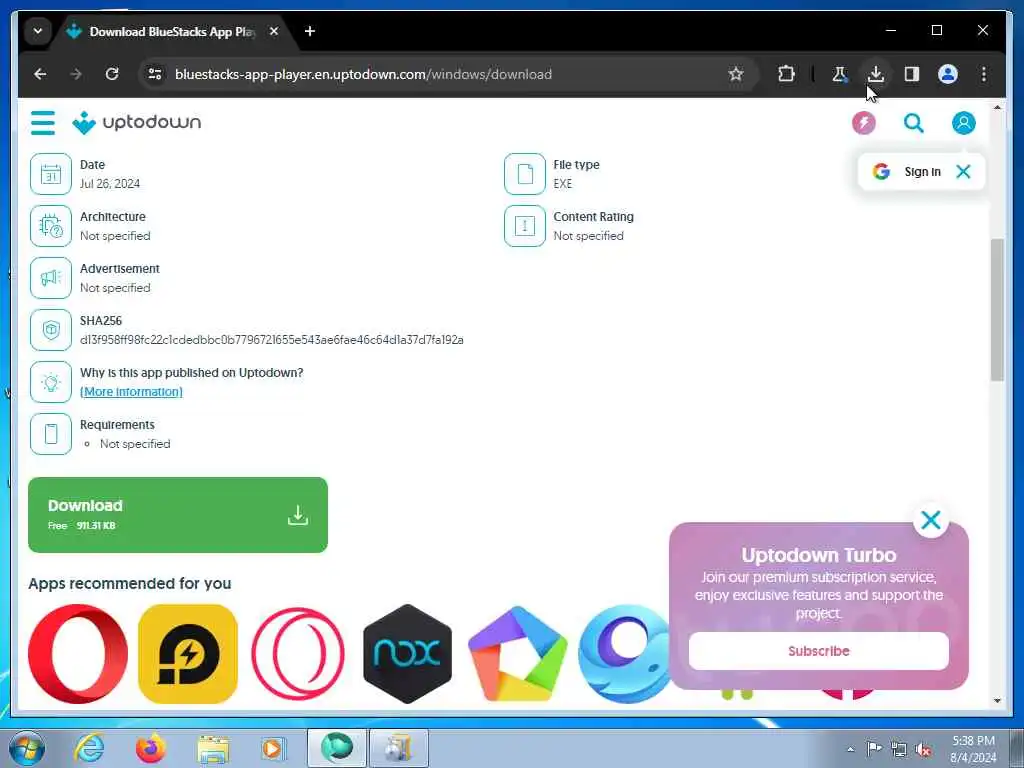Click the Requirements phone icon
The width and height of the screenshot is (1024, 768).
[x=51, y=434]
